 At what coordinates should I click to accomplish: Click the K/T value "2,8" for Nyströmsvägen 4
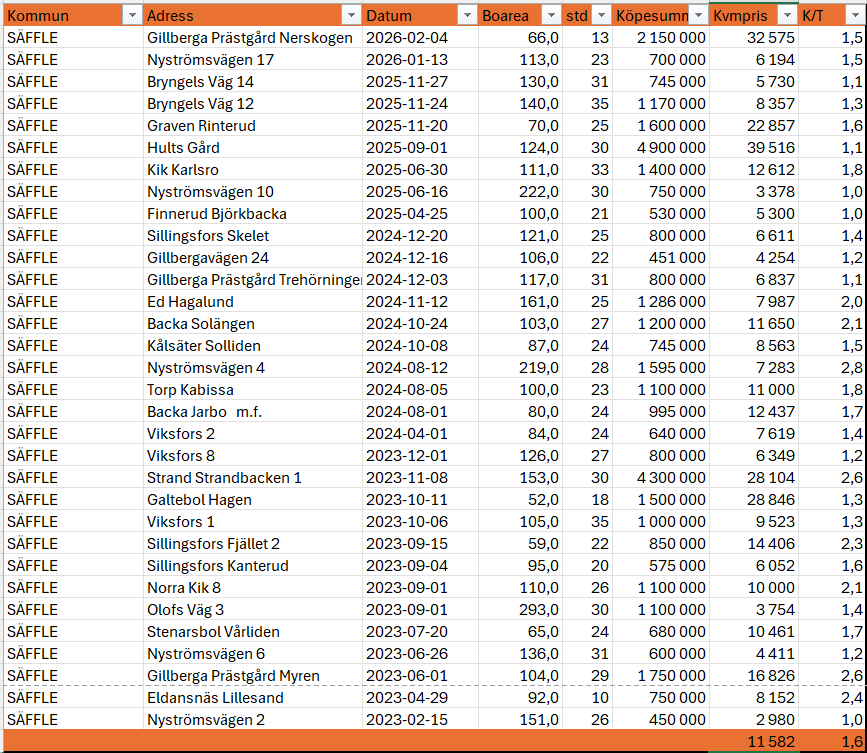click(833, 368)
